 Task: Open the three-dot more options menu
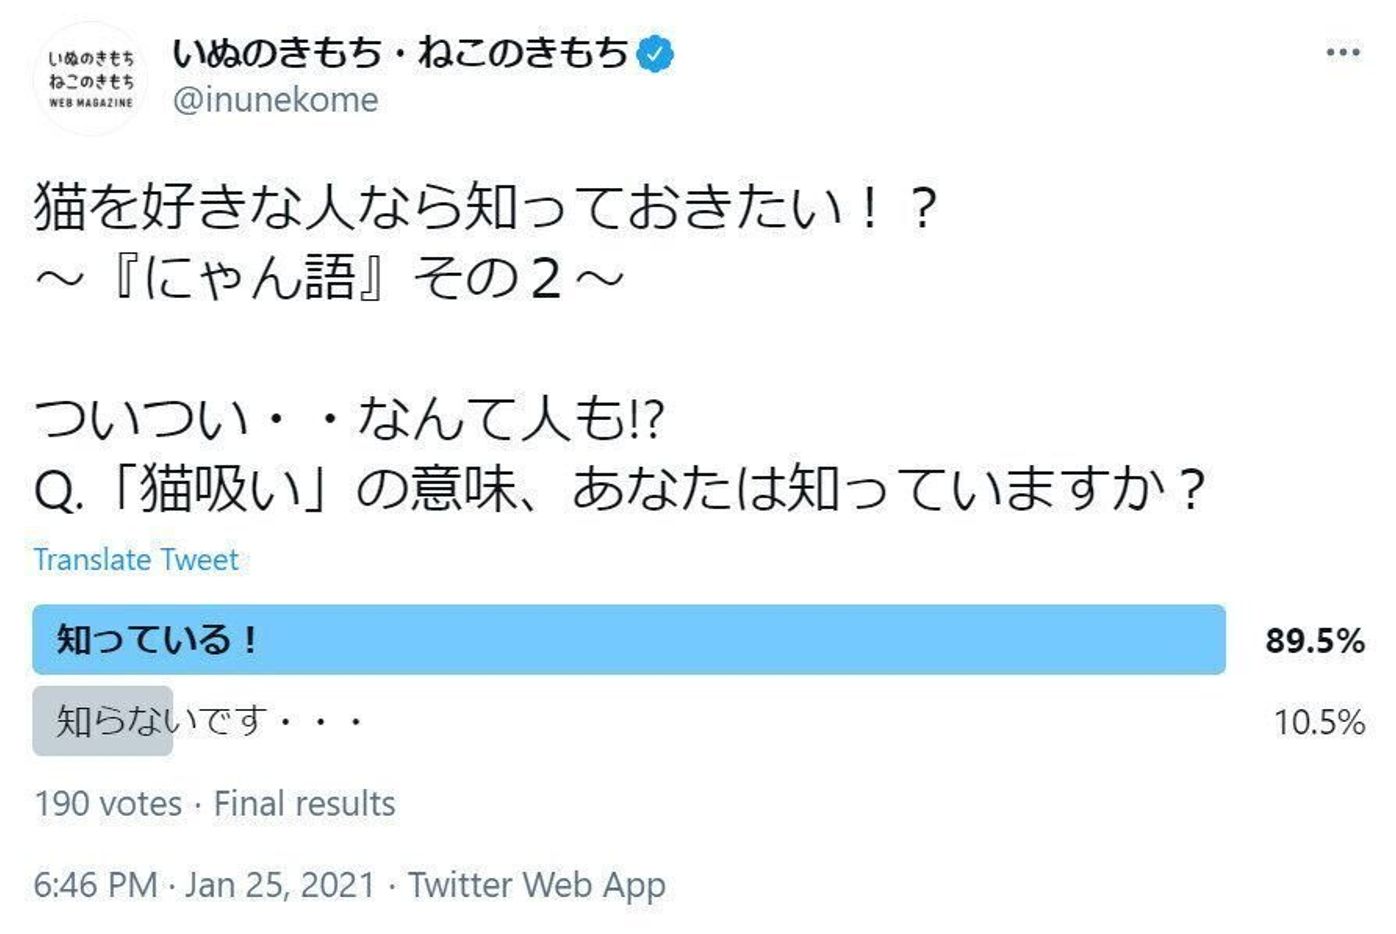click(x=1342, y=53)
